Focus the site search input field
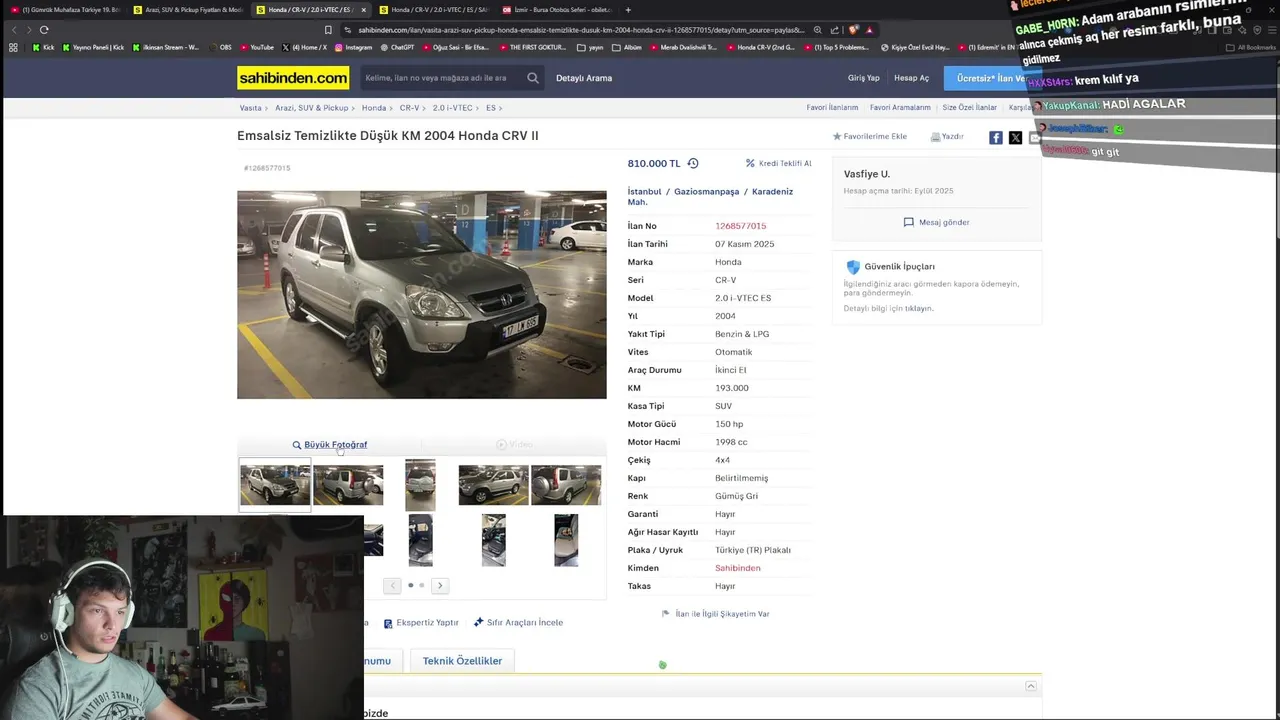Image resolution: width=1280 pixels, height=720 pixels. [x=440, y=78]
